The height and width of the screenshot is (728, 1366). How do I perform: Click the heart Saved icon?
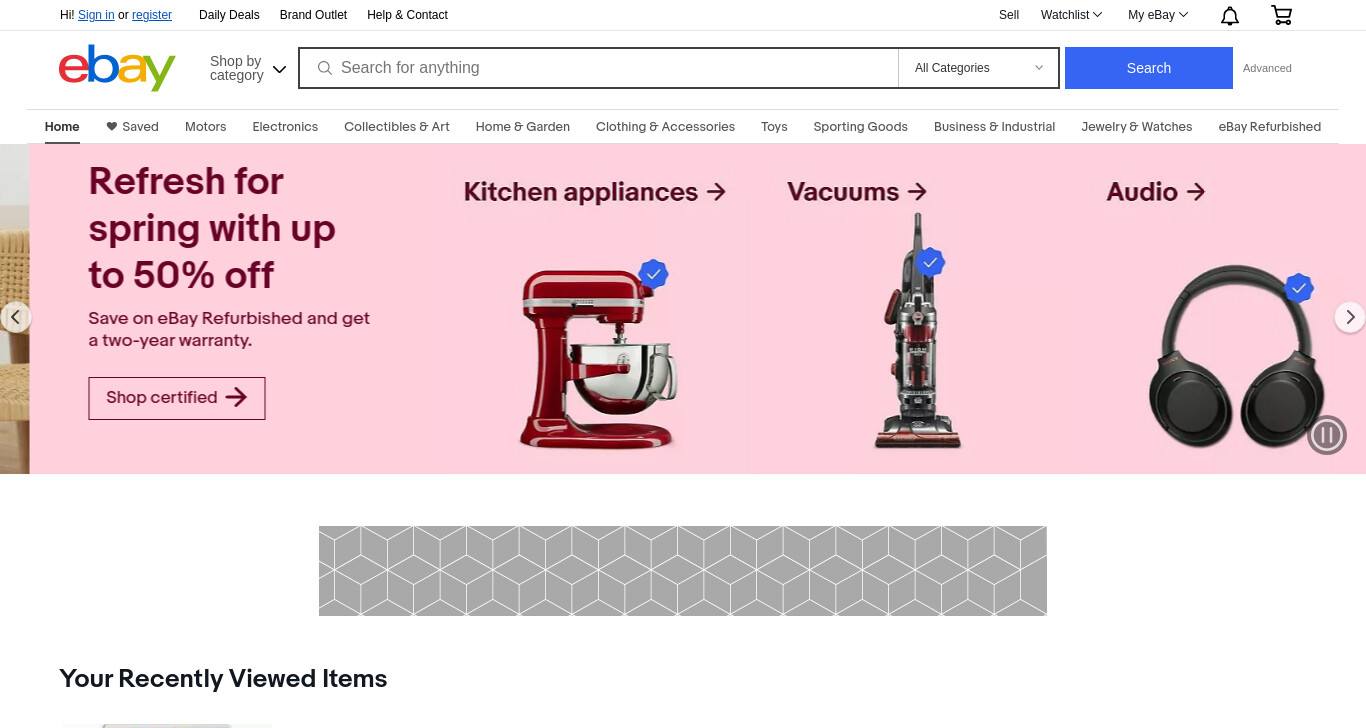[112, 127]
